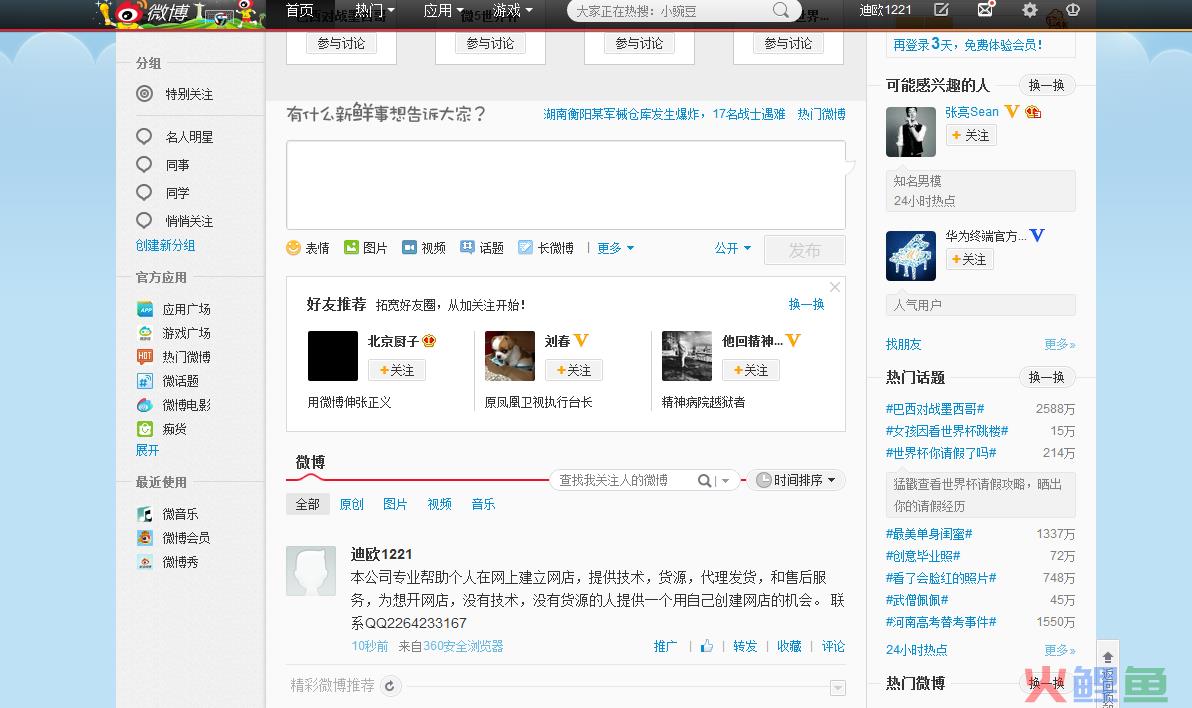
Task: Open the dropdown arrow next to the feed search
Action: pos(725,481)
